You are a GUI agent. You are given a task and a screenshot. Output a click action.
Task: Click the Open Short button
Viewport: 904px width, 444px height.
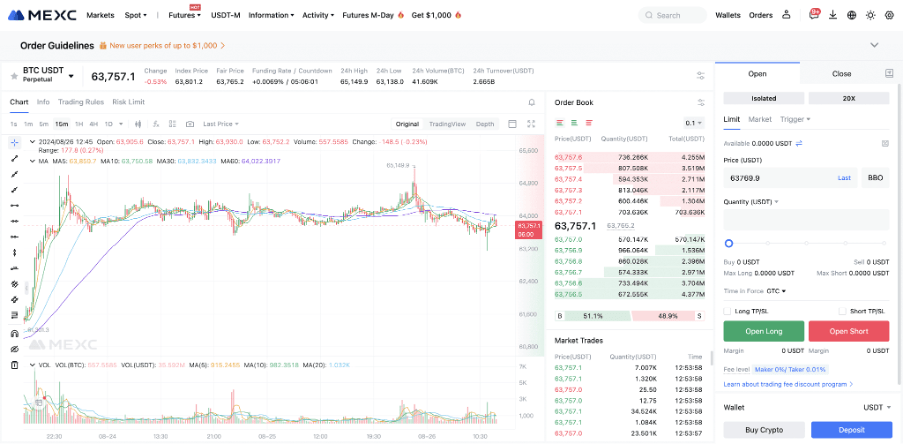849,332
